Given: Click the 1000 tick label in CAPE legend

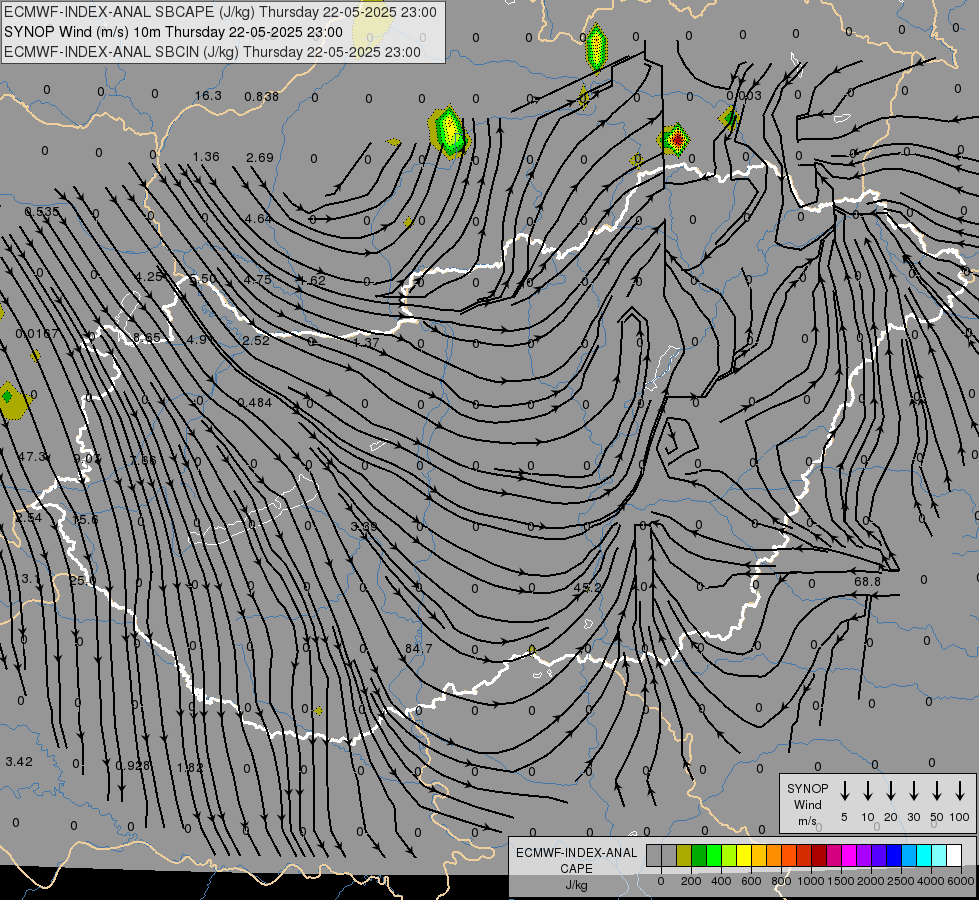Looking at the screenshot, I should click(x=810, y=881).
